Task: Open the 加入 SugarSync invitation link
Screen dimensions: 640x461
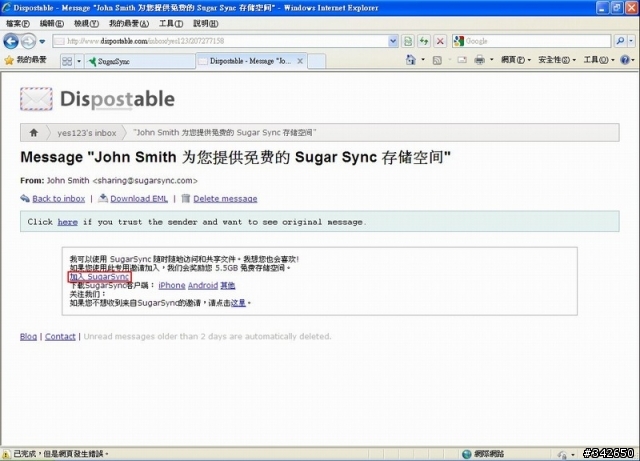Action: coord(99,276)
